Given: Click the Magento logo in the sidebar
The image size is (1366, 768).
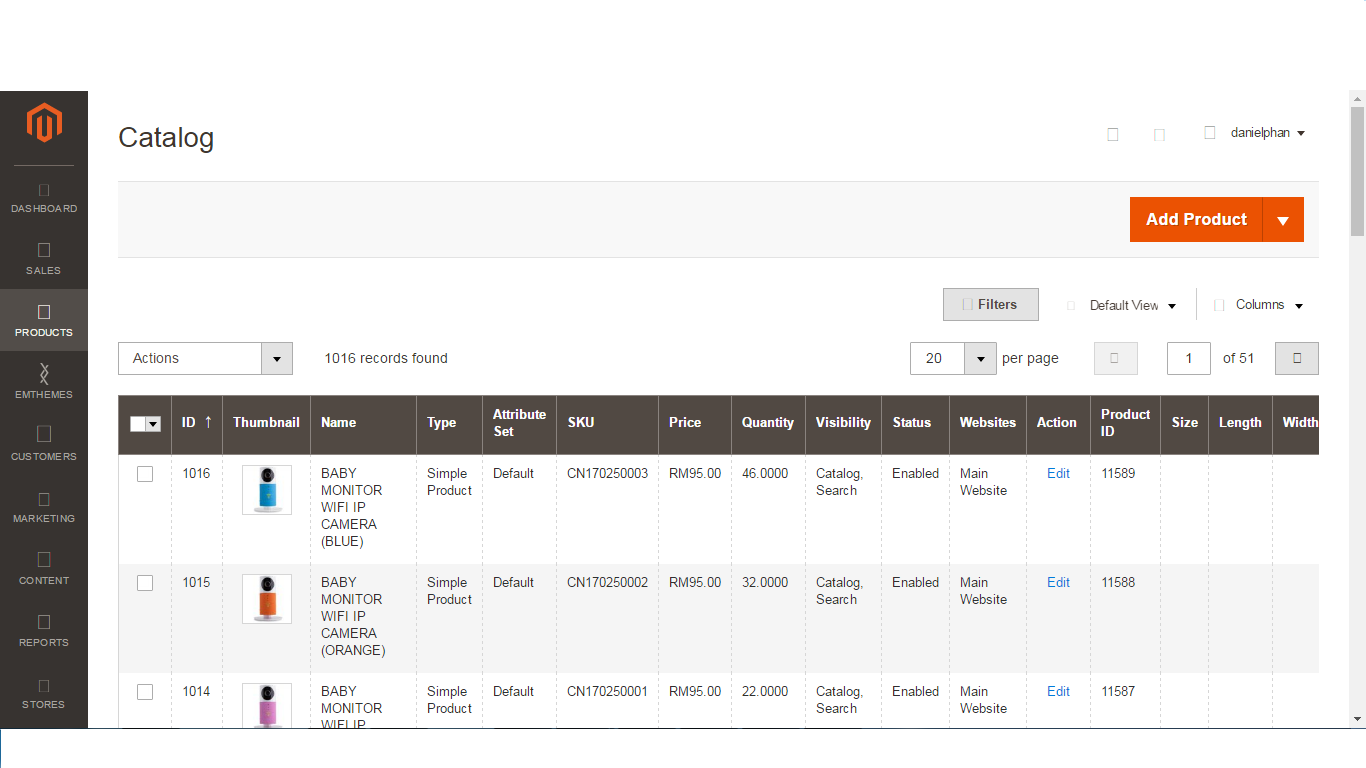Looking at the screenshot, I should (44, 122).
